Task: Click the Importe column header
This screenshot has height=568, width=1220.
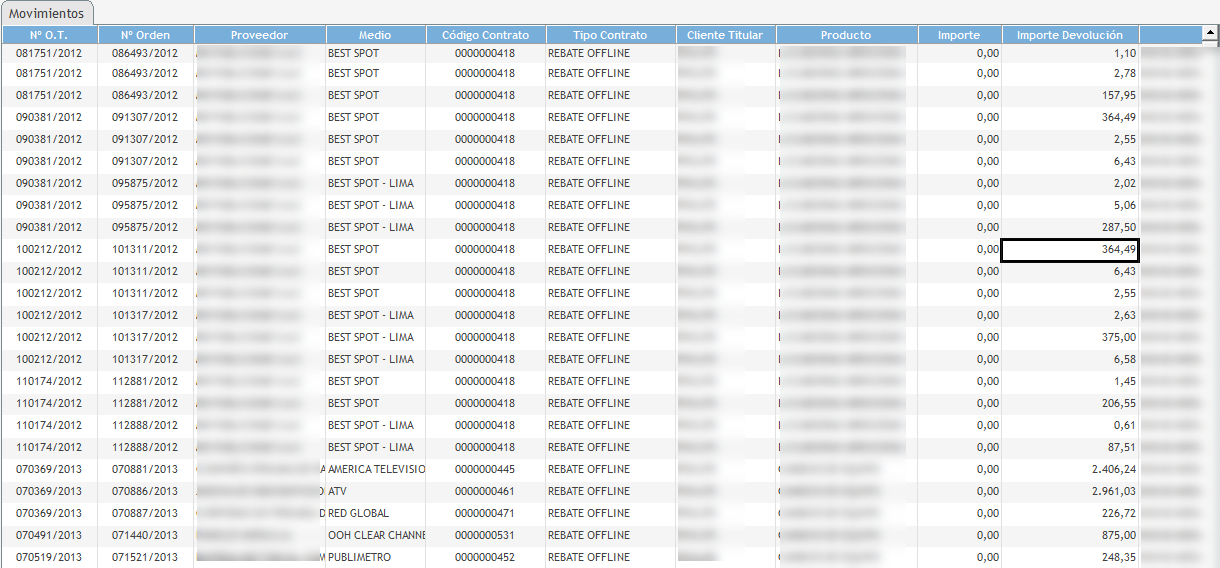Action: [x=959, y=35]
